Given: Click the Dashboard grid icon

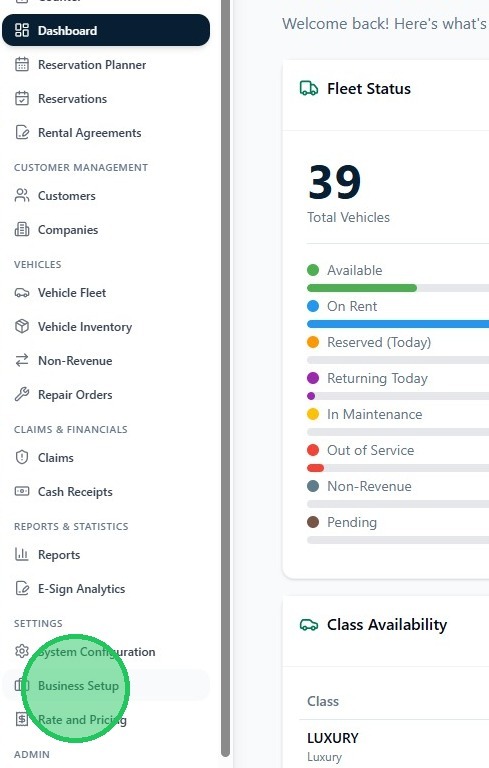Looking at the screenshot, I should [22, 30].
